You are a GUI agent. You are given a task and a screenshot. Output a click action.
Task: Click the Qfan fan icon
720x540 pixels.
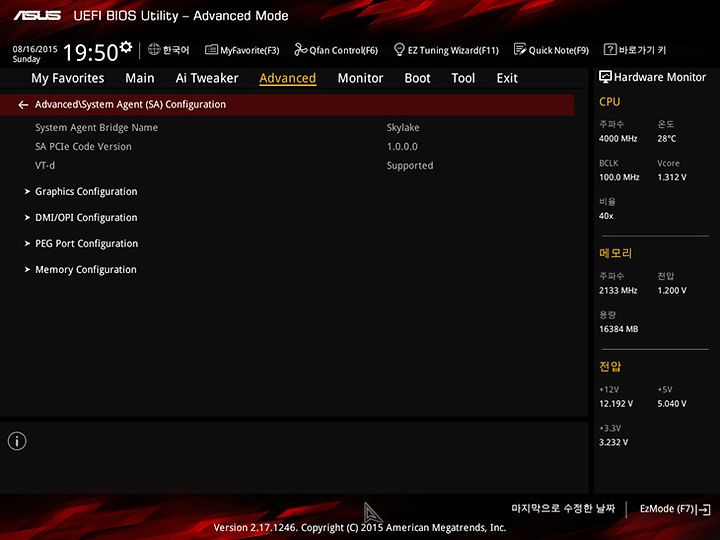pos(300,49)
